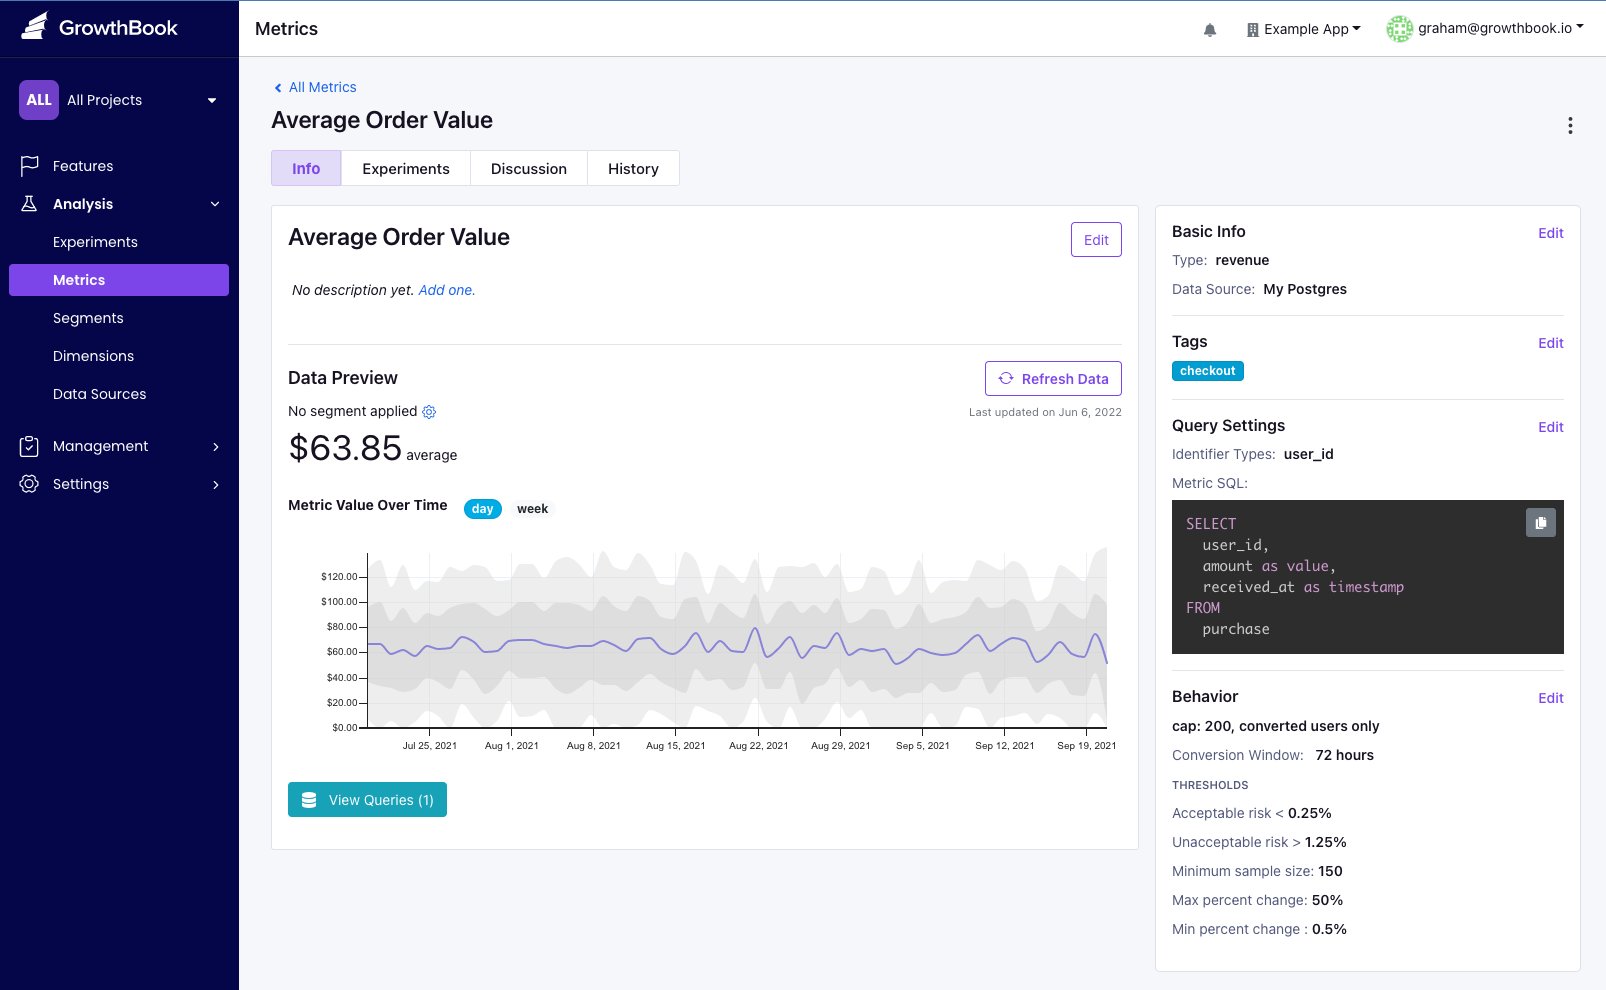Click the Settings gear icon in the sidebar
1606x990 pixels.
point(29,484)
